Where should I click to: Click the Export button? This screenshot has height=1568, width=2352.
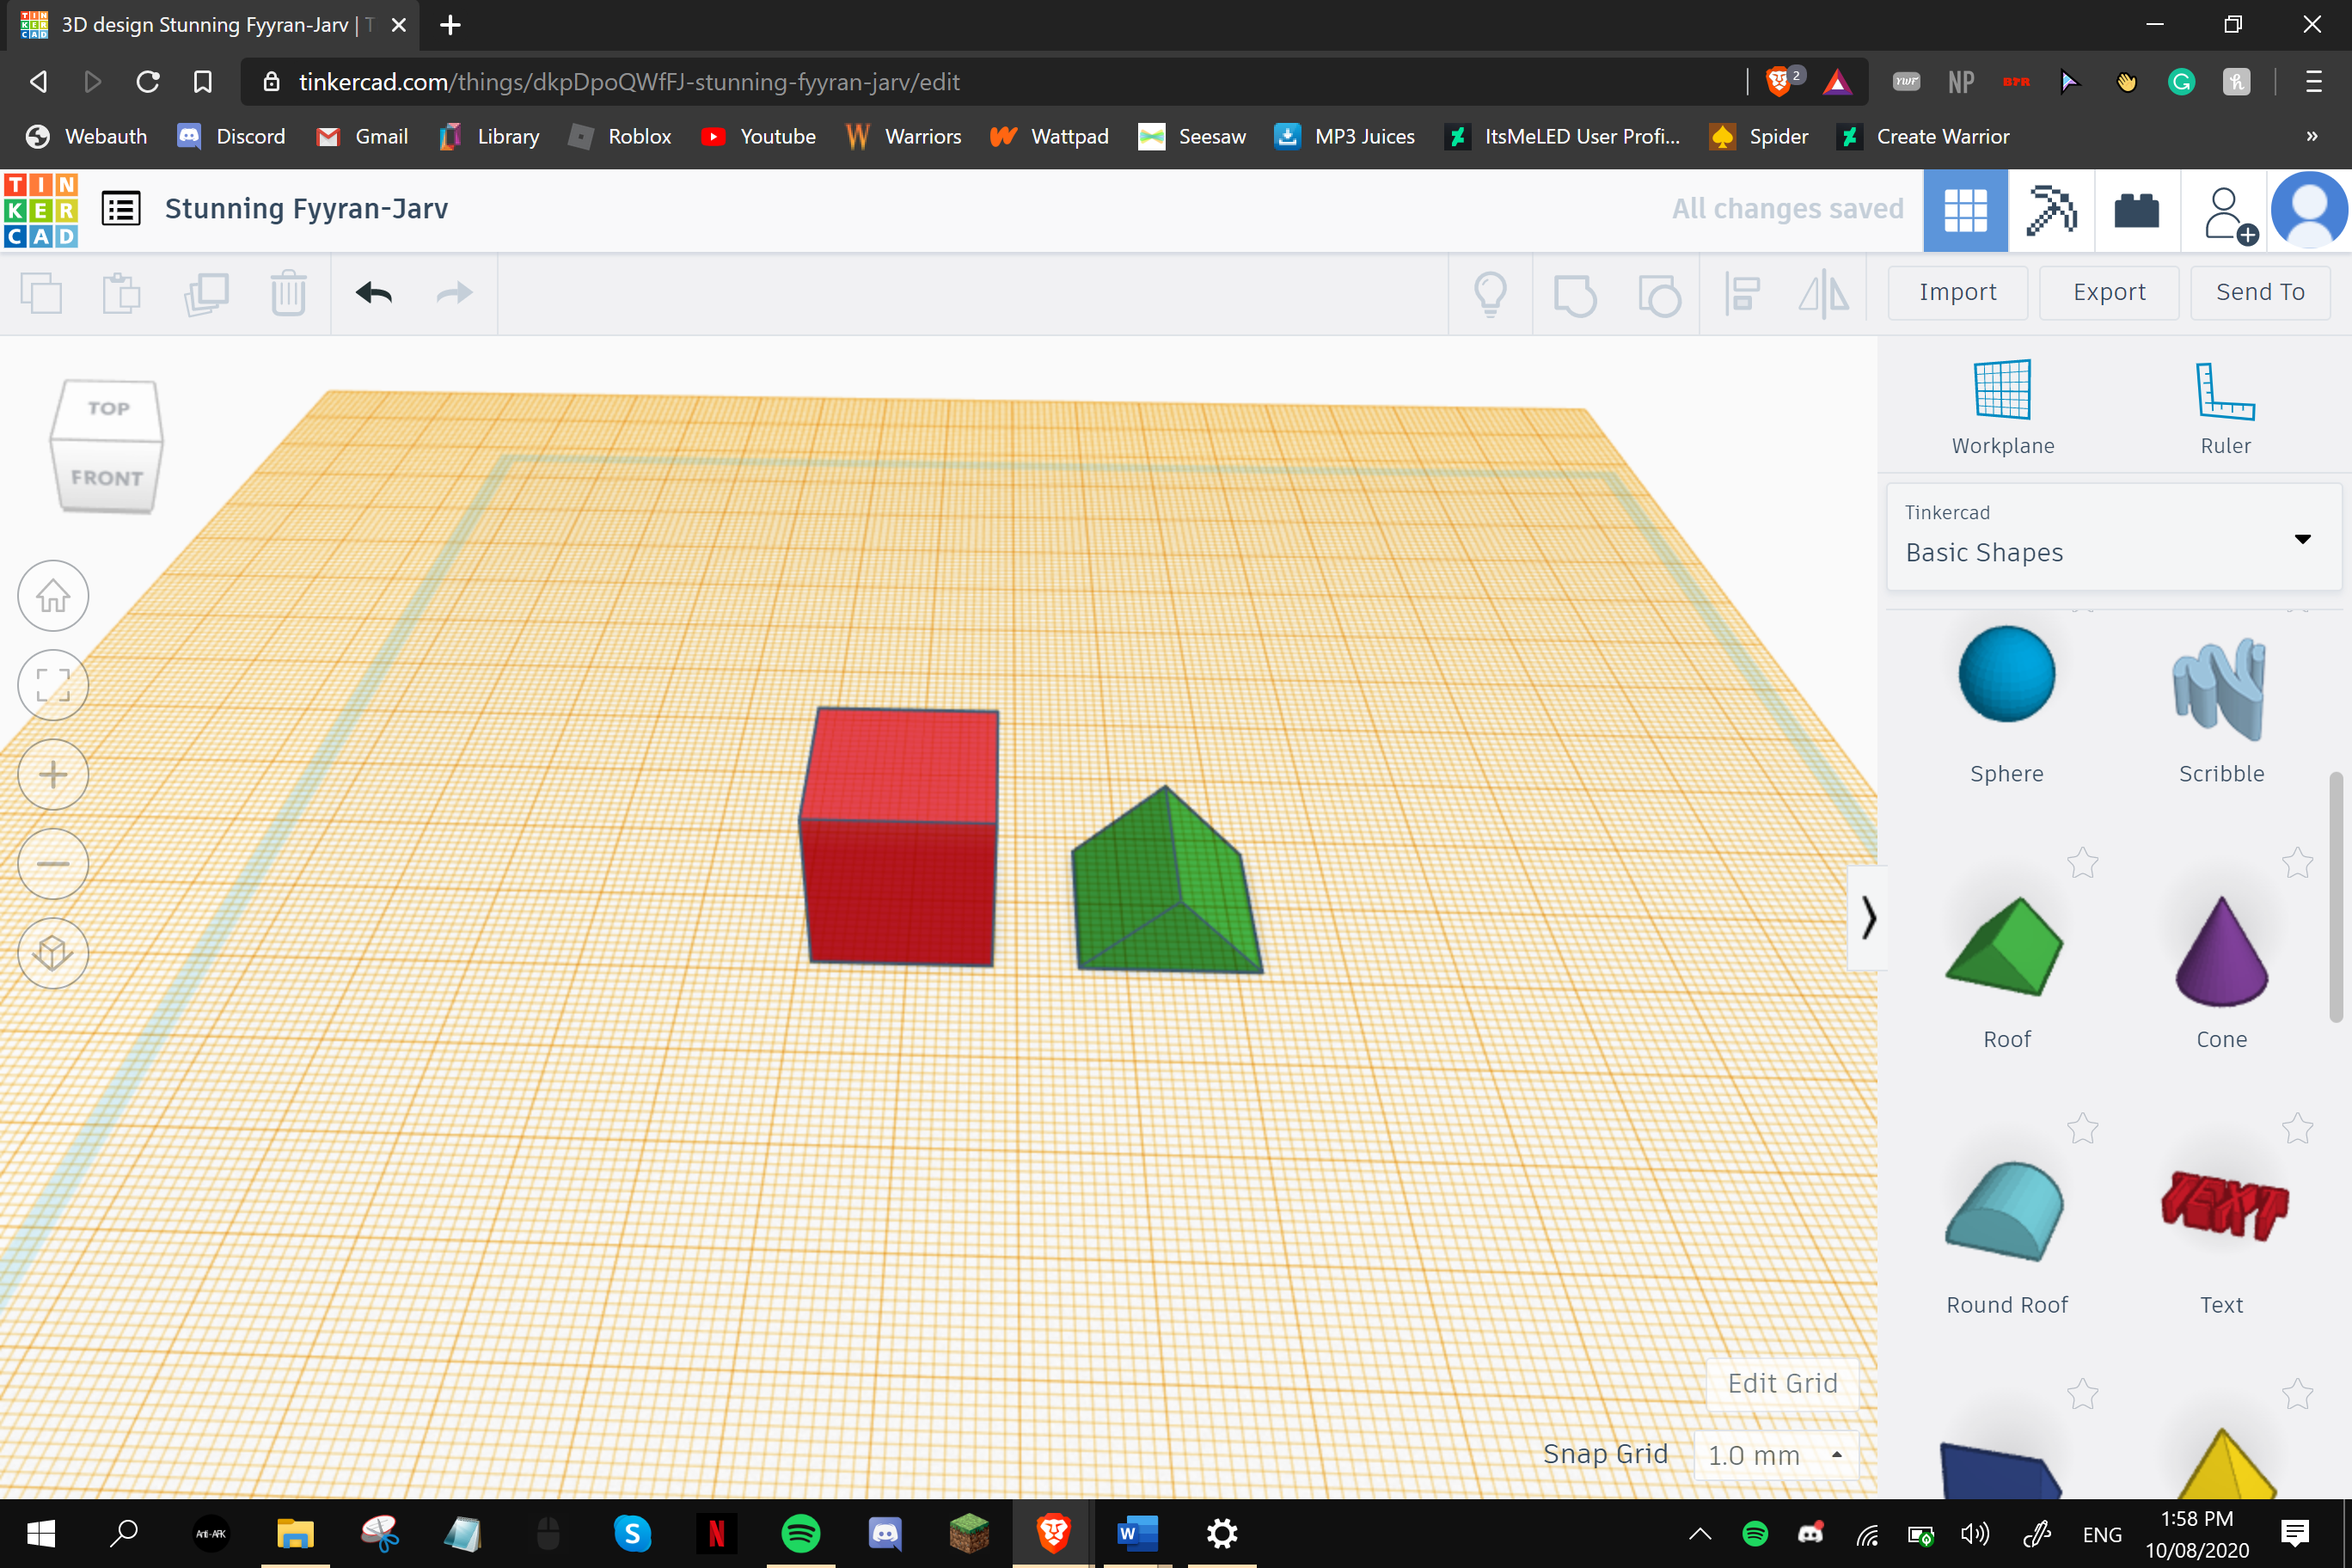(2109, 292)
